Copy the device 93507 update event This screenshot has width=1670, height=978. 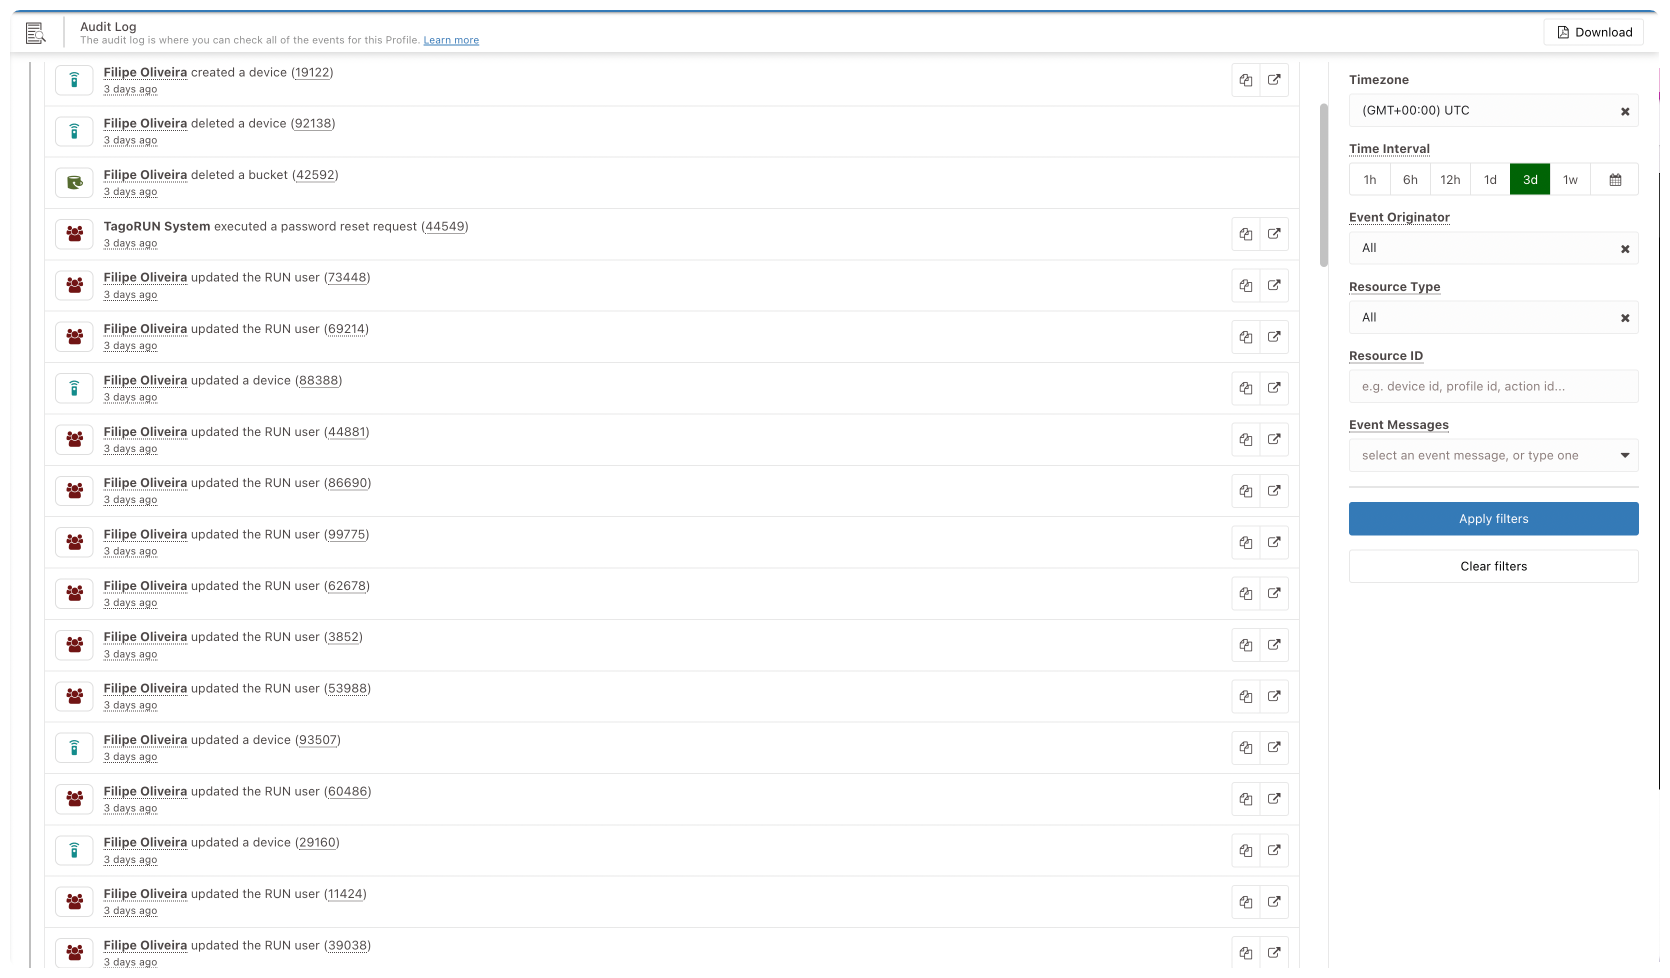[1246, 748]
